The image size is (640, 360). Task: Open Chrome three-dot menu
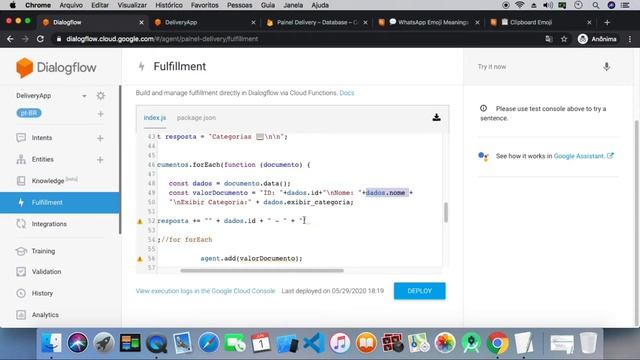point(630,39)
